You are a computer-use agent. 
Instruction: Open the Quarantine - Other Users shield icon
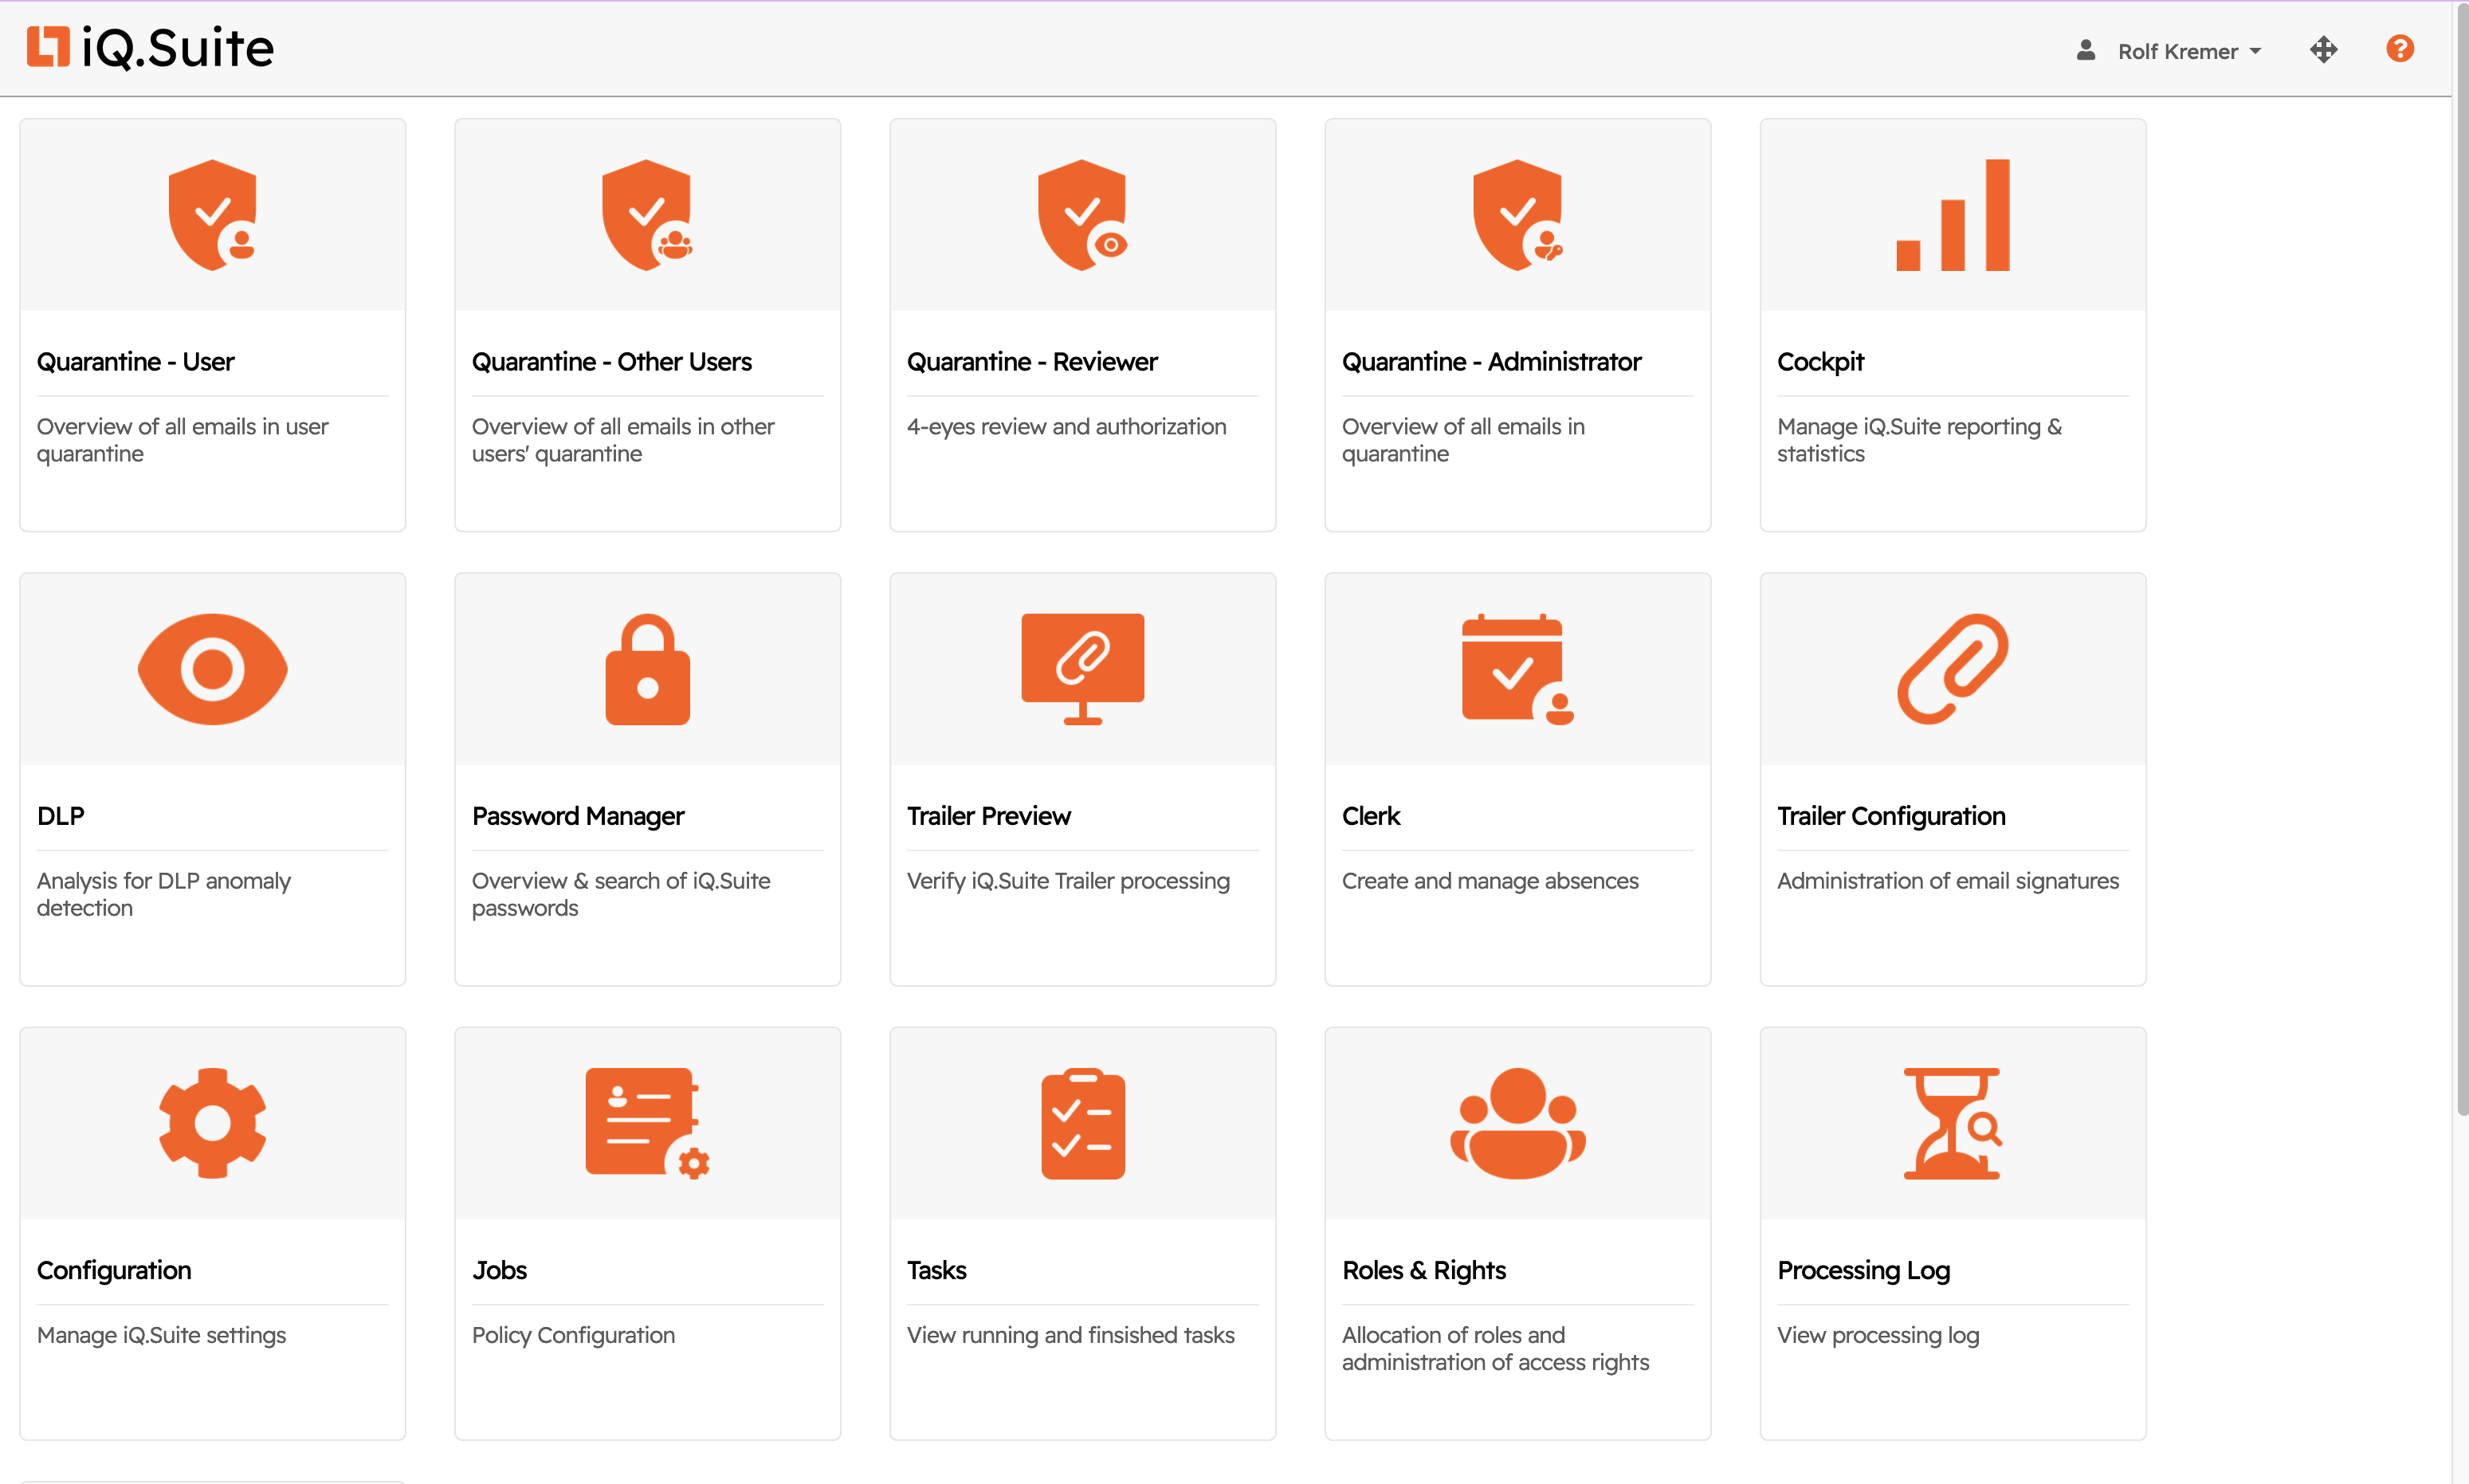pyautogui.click(x=647, y=215)
